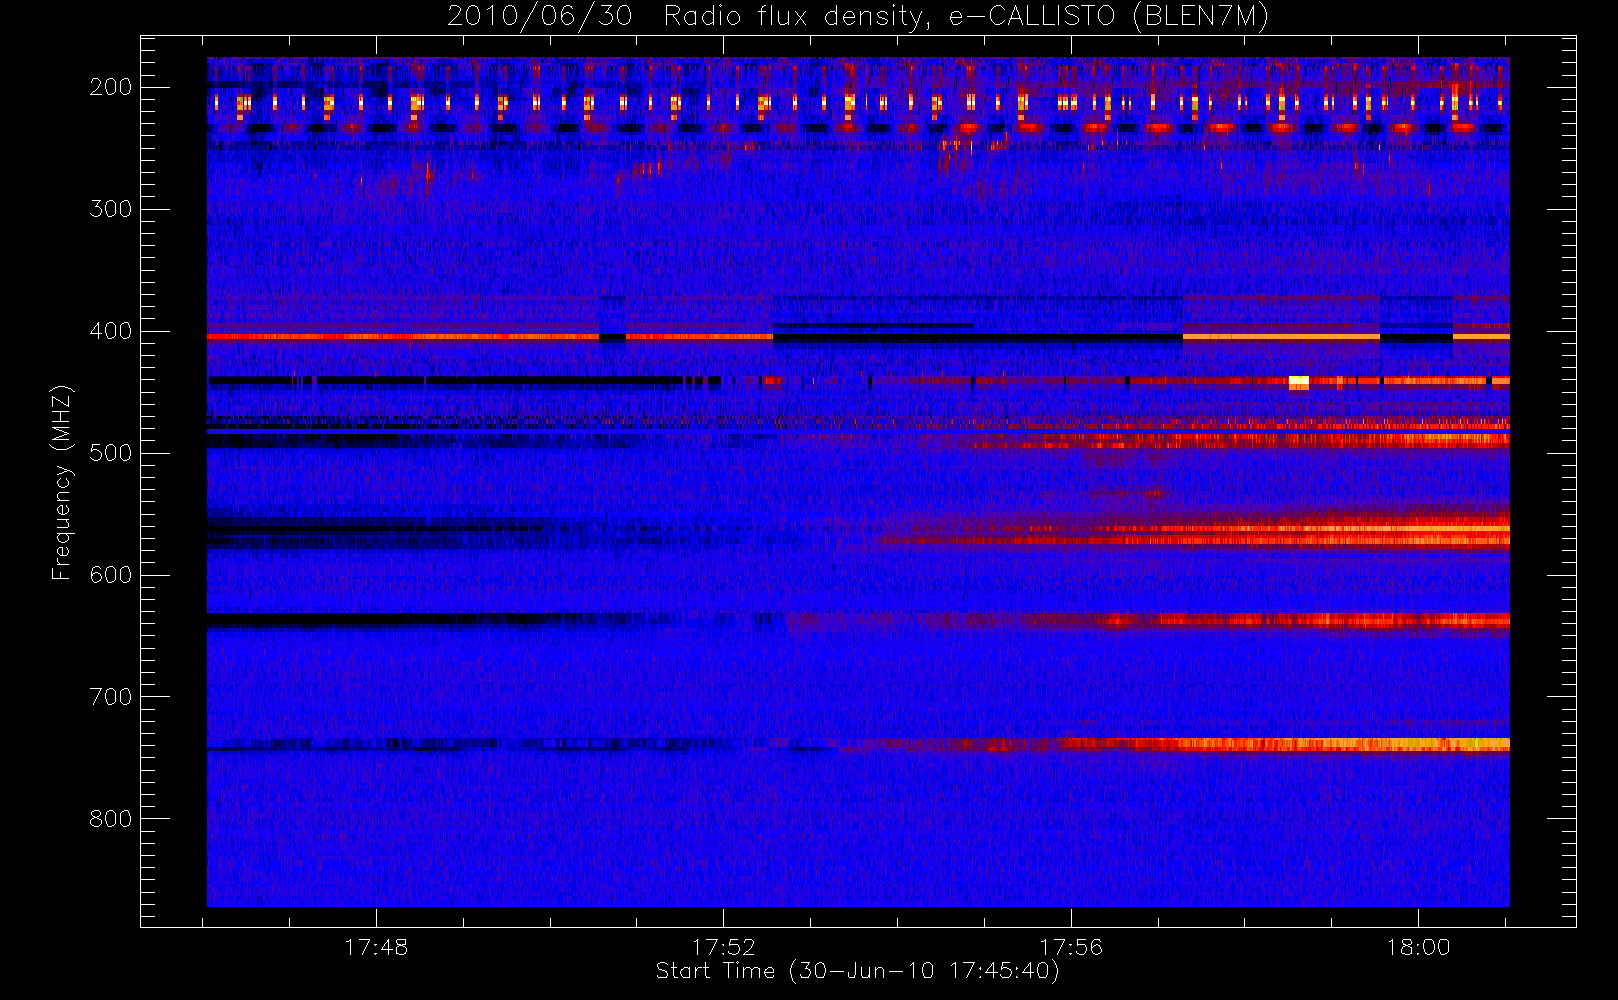The width and height of the screenshot is (1618, 1000).
Task: Pick the date '2010/06/30' in the title
Action: coord(539,16)
